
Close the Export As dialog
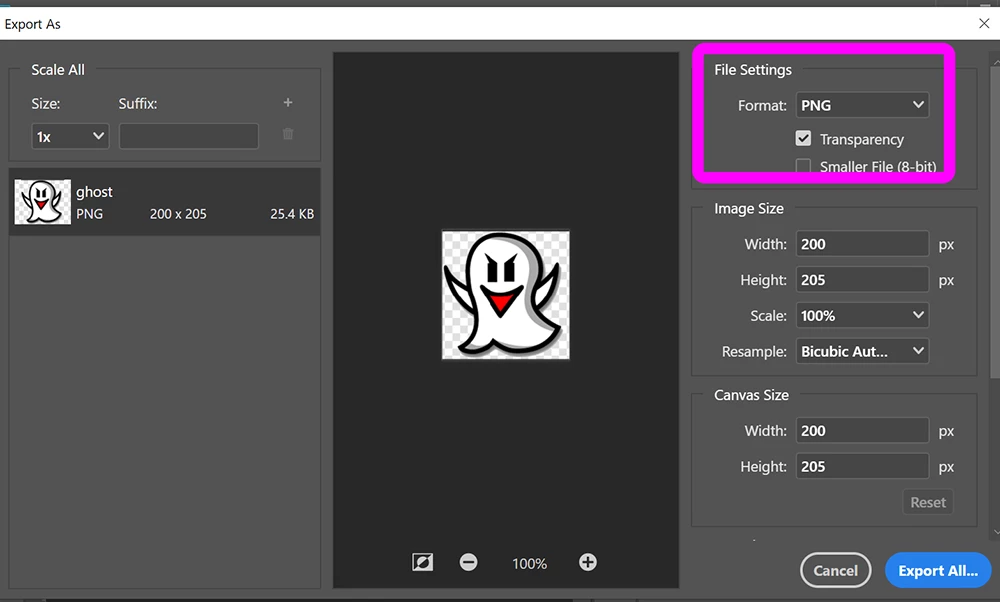(x=984, y=24)
